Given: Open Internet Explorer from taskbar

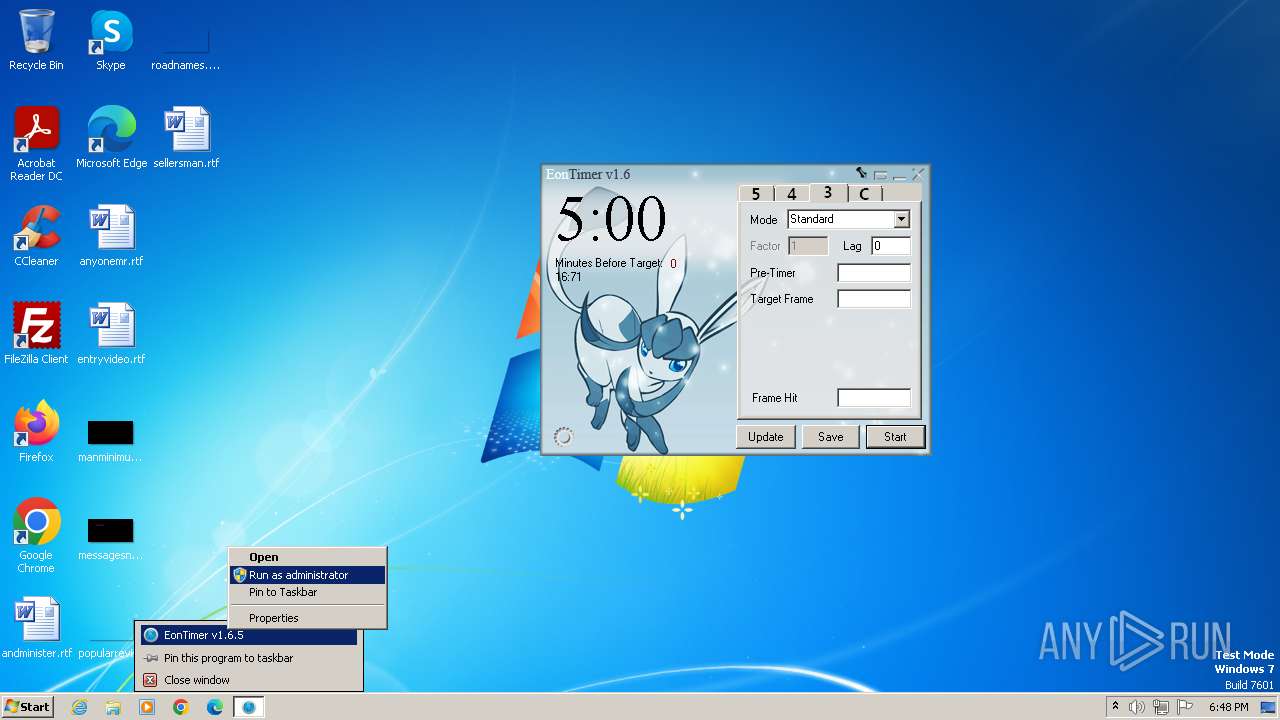Looking at the screenshot, I should pyautogui.click(x=79, y=707).
